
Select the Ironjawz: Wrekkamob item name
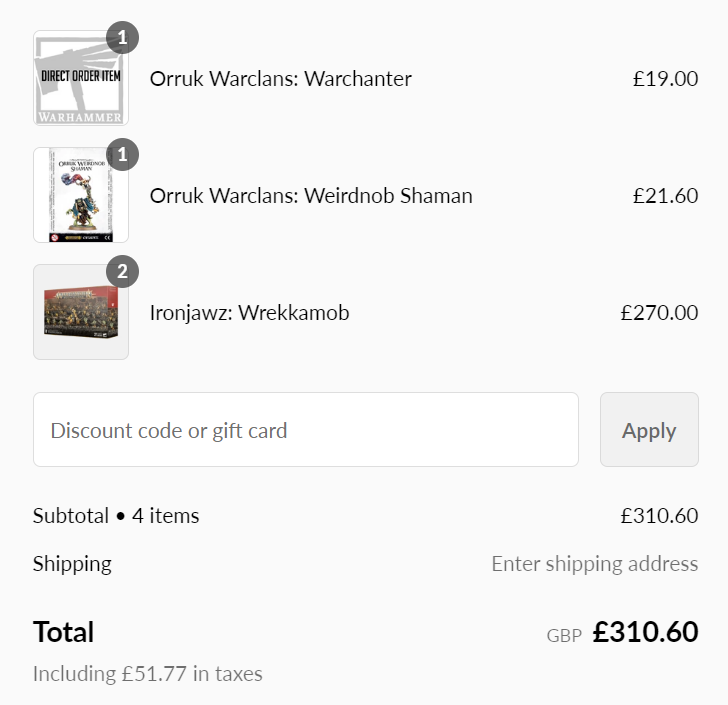249,313
